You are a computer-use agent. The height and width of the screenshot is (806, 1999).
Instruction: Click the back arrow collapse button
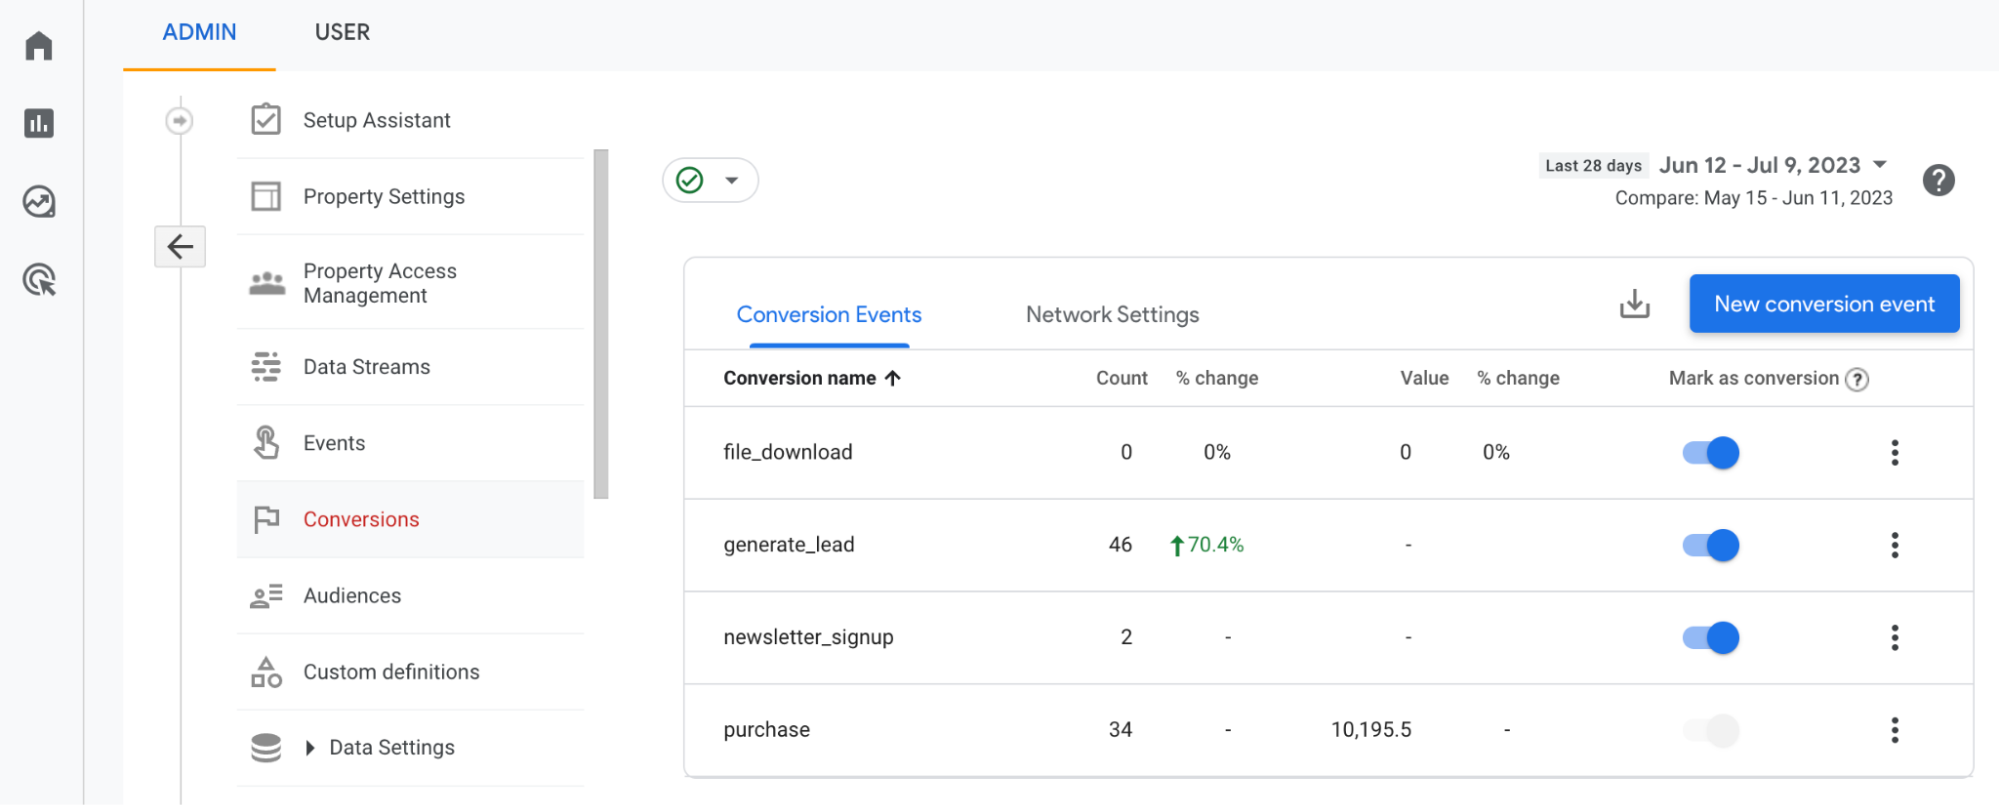180,247
